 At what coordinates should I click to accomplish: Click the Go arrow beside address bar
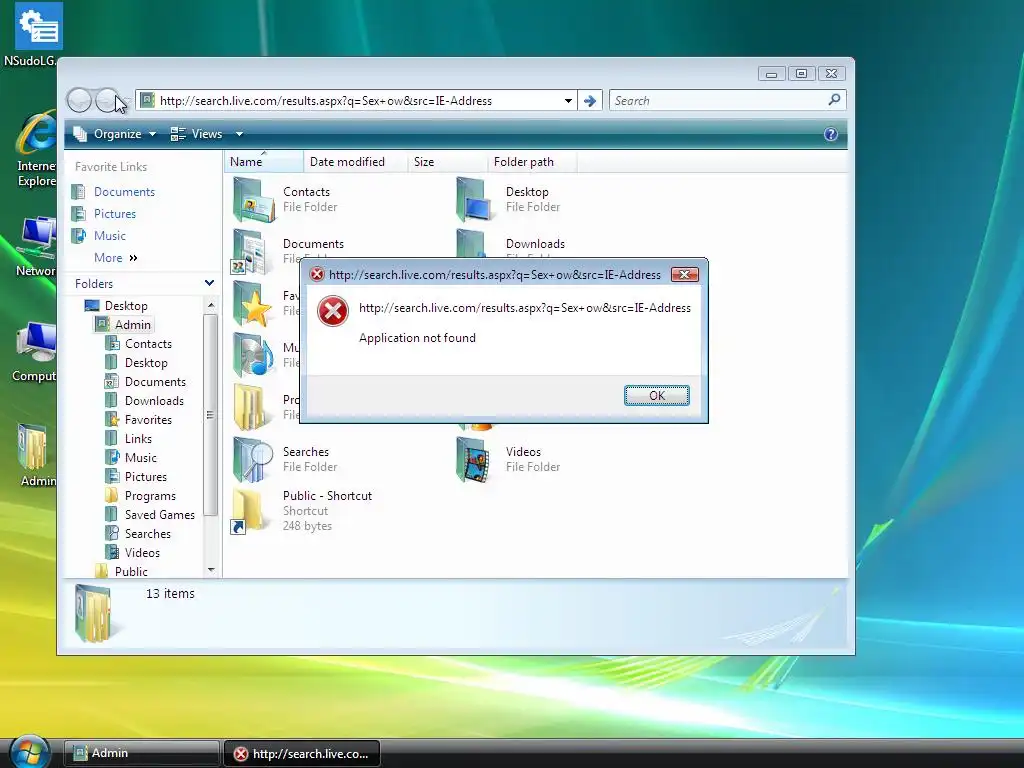click(x=590, y=101)
